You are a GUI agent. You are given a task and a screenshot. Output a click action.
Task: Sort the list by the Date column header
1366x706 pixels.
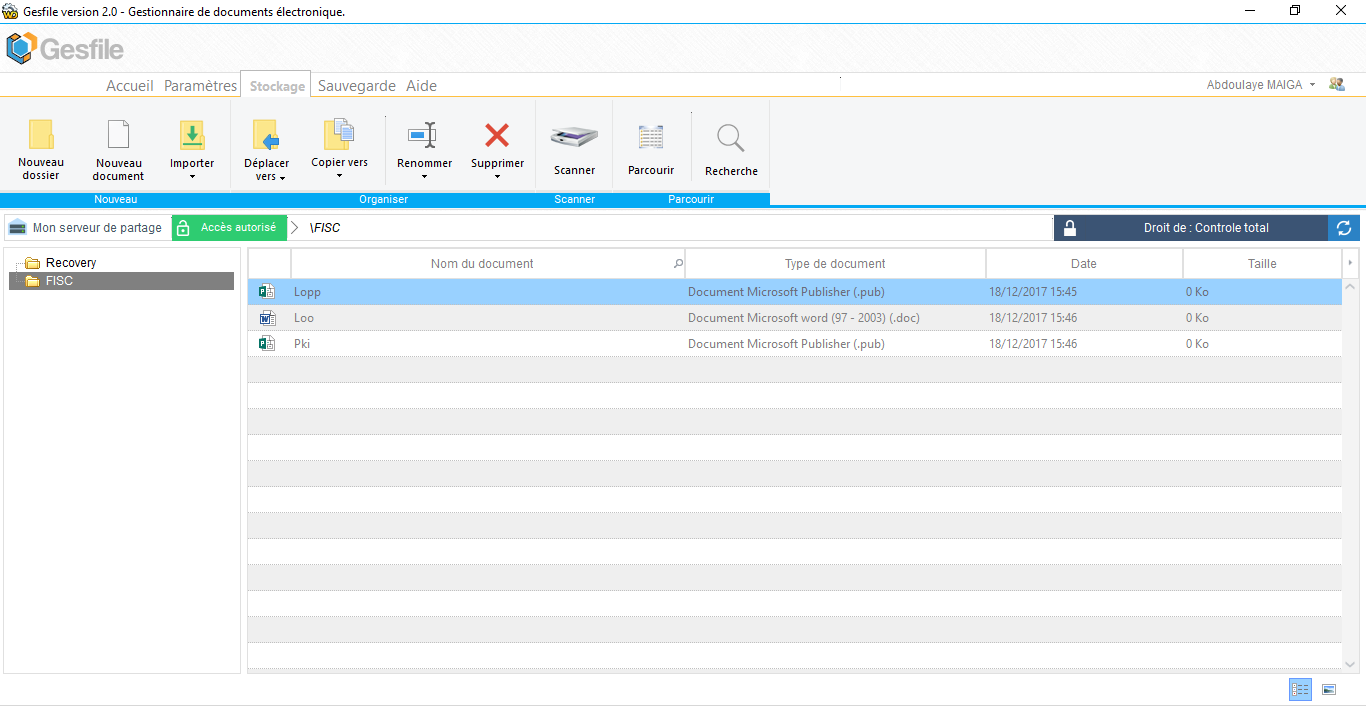(x=1083, y=264)
